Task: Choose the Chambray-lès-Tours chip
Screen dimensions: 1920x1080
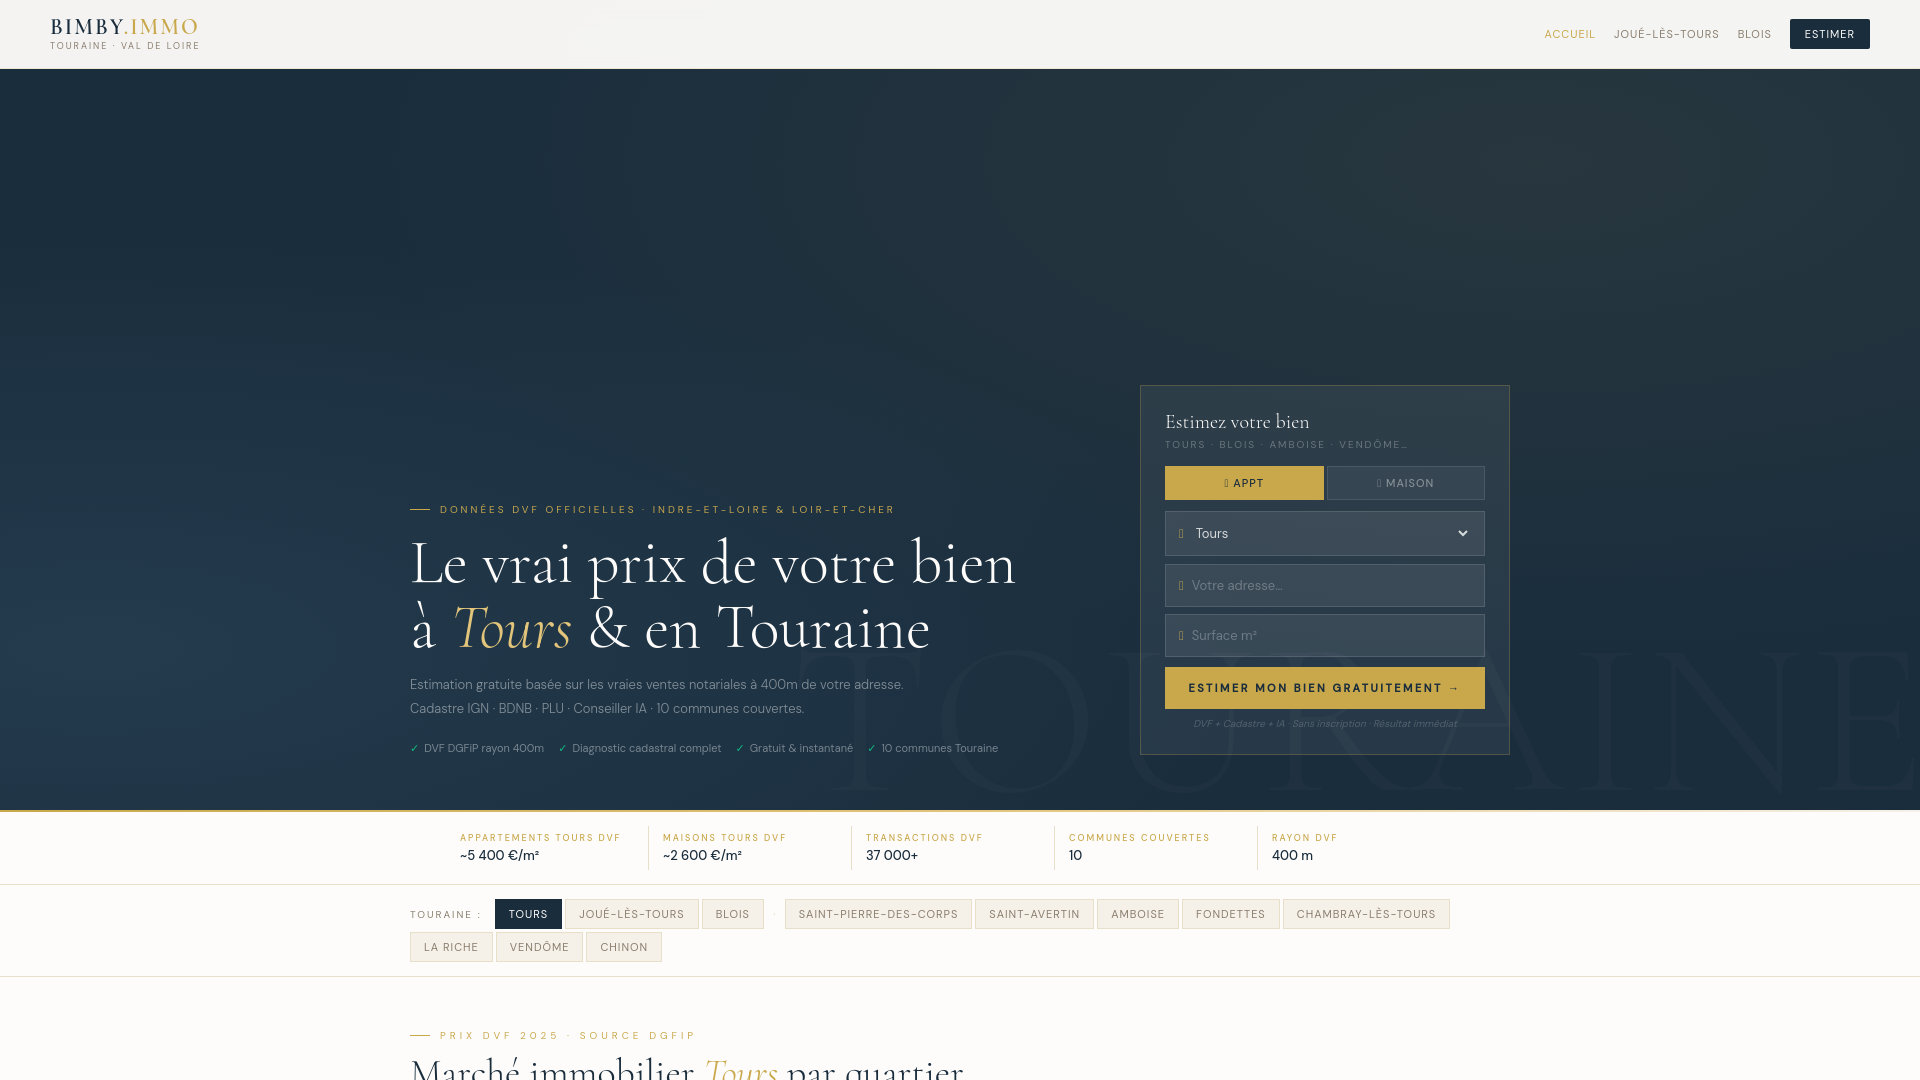Action: (1365, 914)
